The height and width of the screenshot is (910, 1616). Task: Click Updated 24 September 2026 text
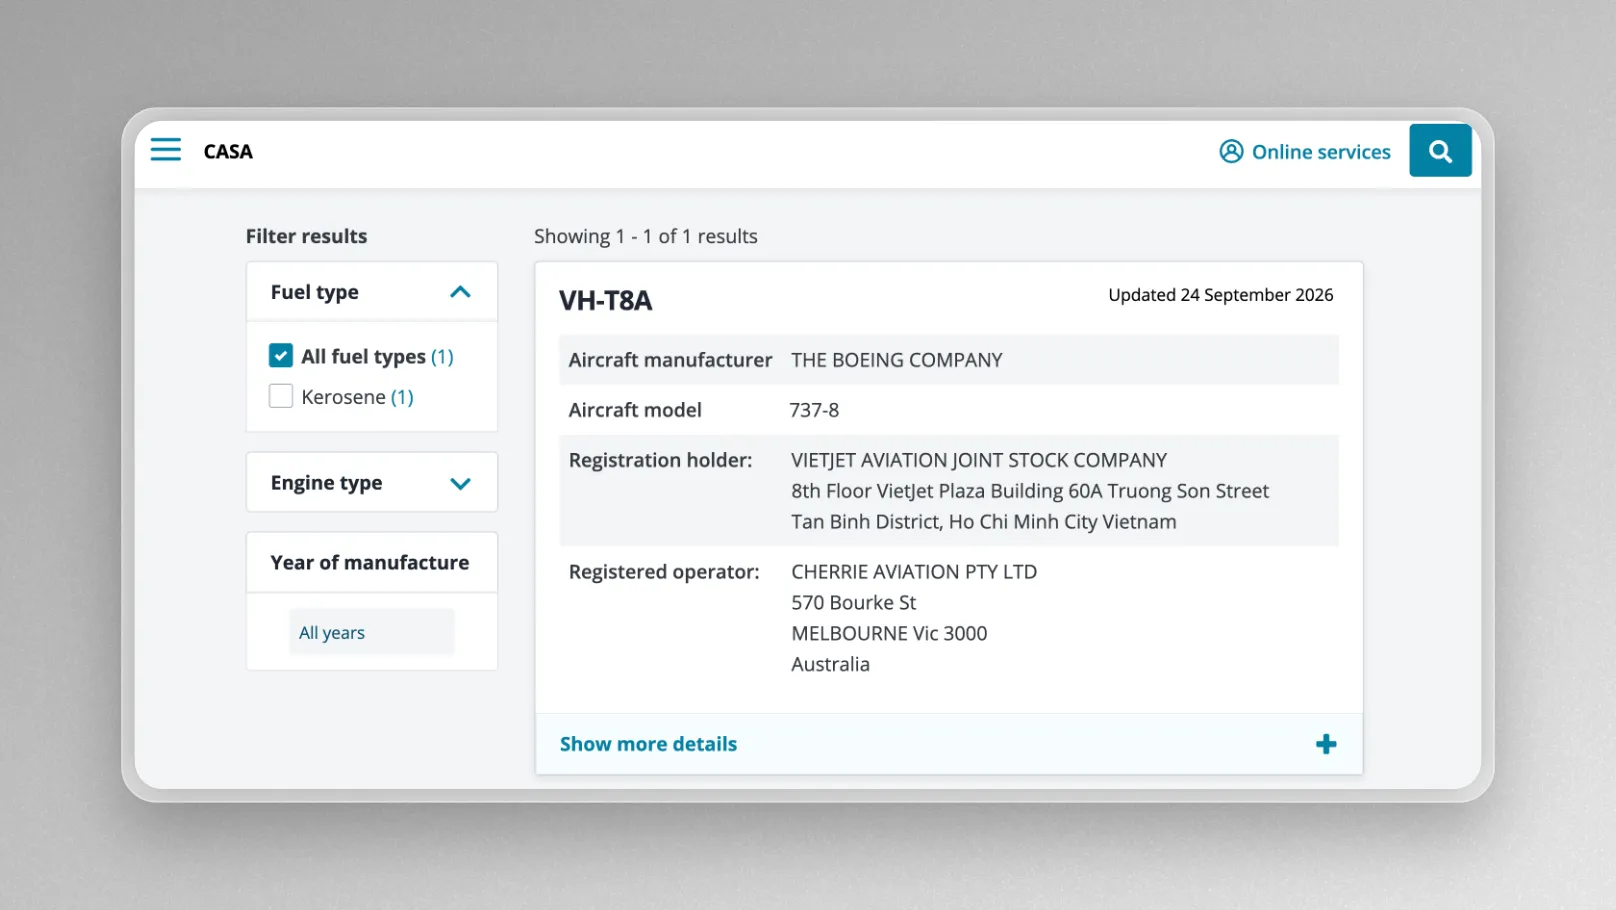(1221, 295)
